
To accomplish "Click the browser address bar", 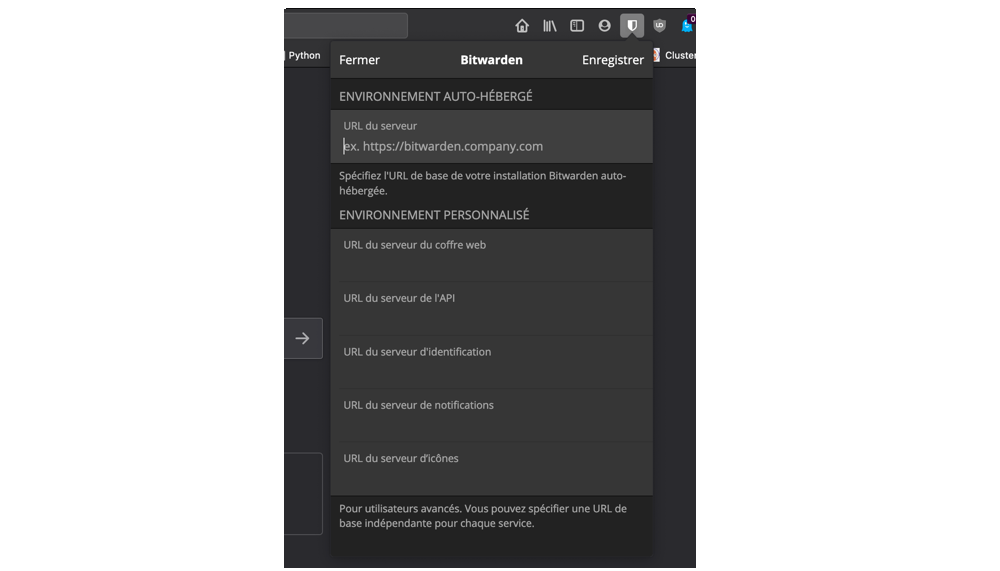I will 346,26.
